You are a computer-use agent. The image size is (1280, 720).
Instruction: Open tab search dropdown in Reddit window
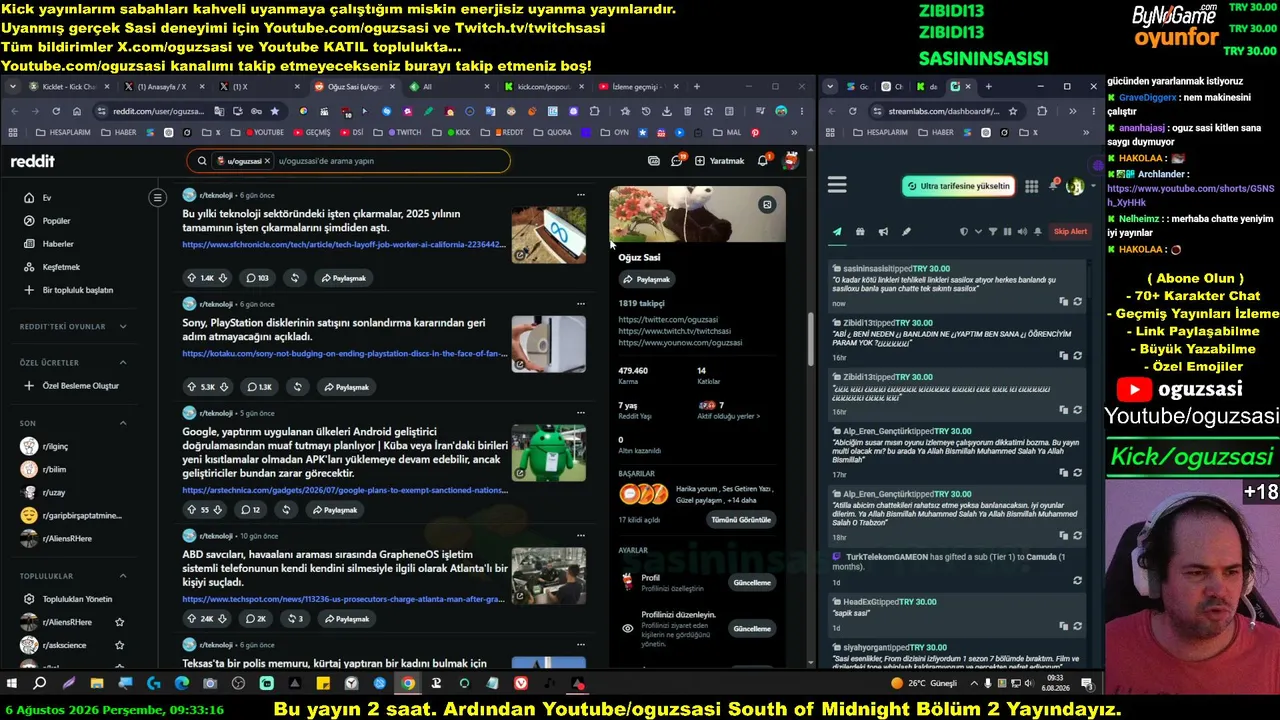(x=13, y=87)
